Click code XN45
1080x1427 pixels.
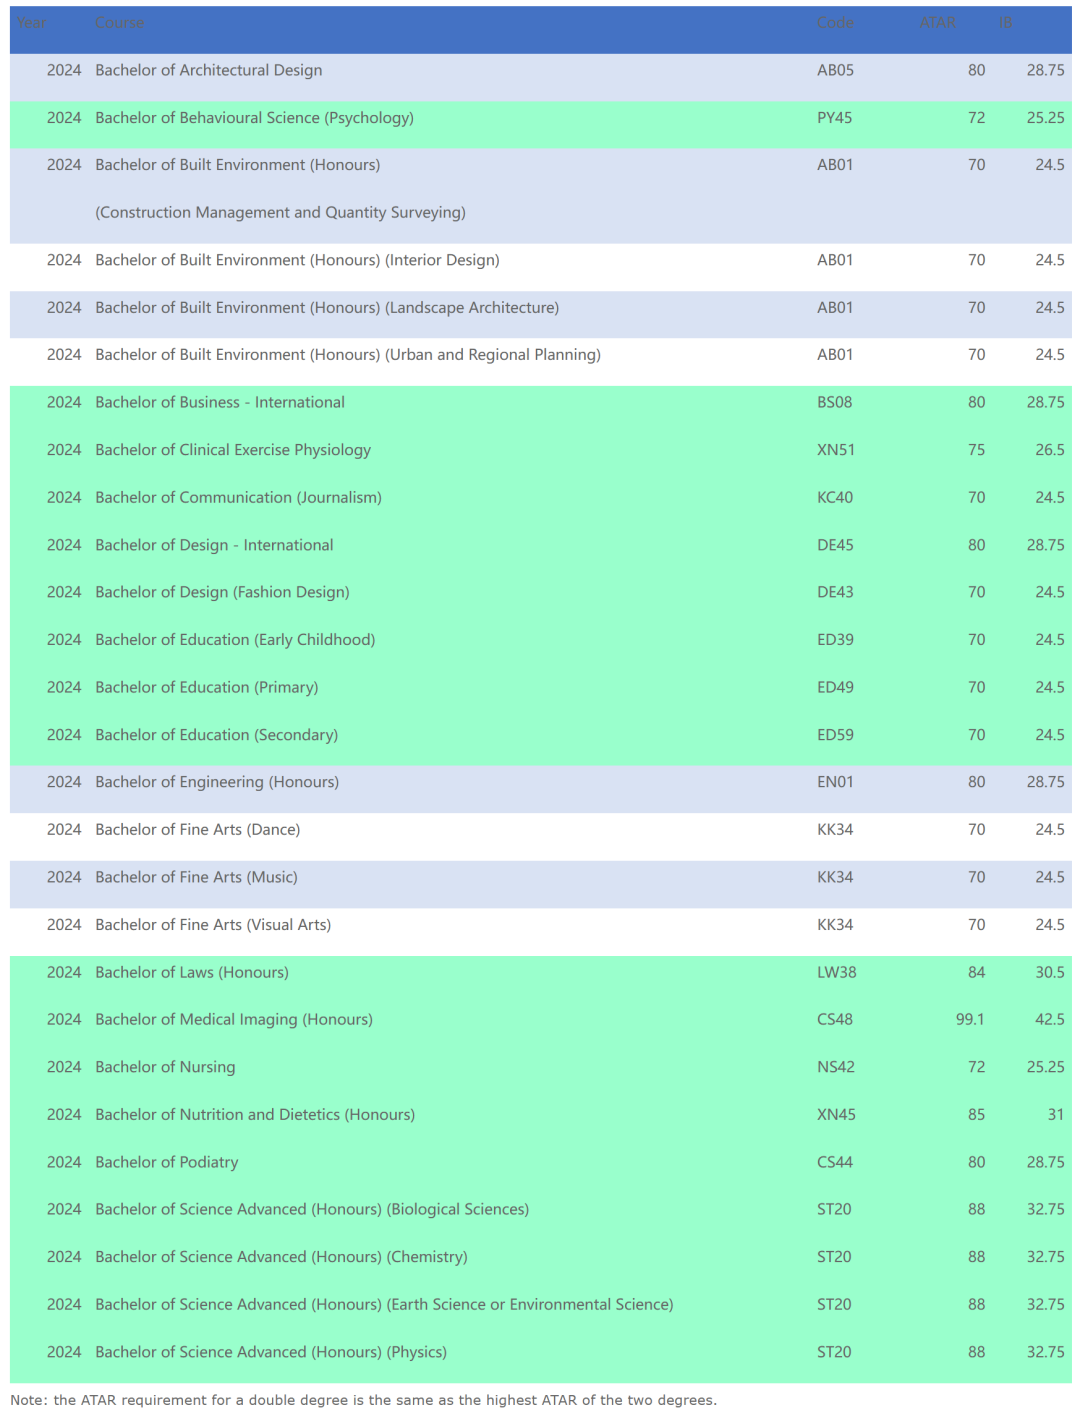click(x=836, y=1115)
